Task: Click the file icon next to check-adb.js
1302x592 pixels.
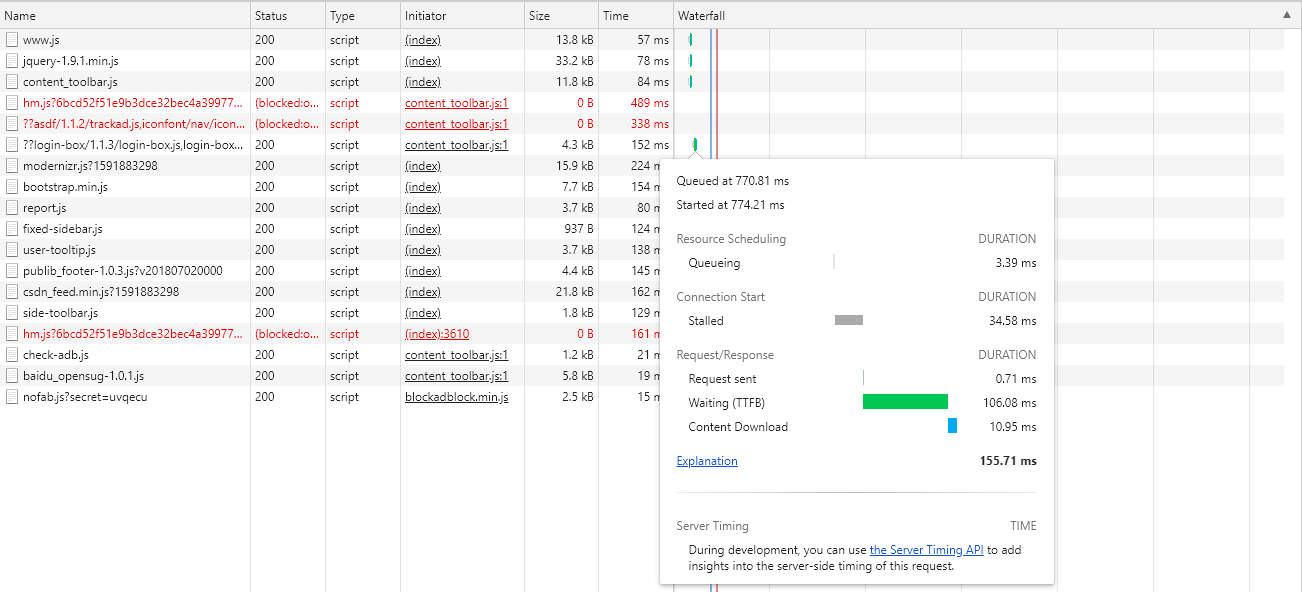Action: (12, 355)
